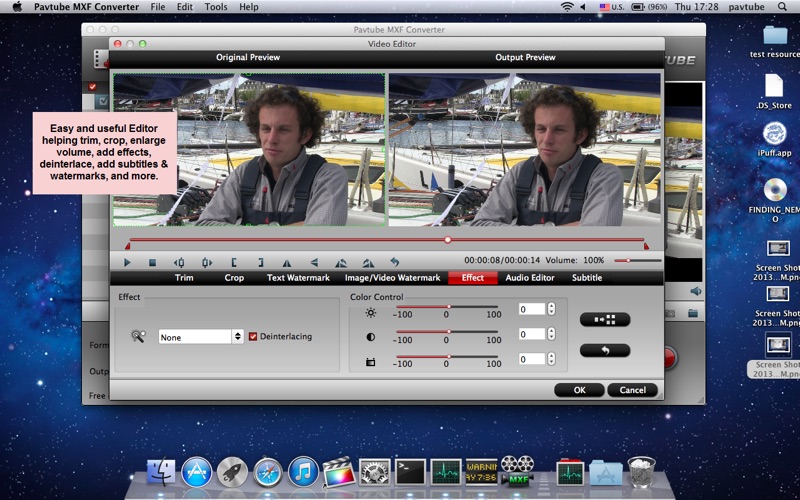Image resolution: width=800 pixels, height=500 pixels.
Task: Rotate video counterclockwise
Action: click(x=341, y=263)
